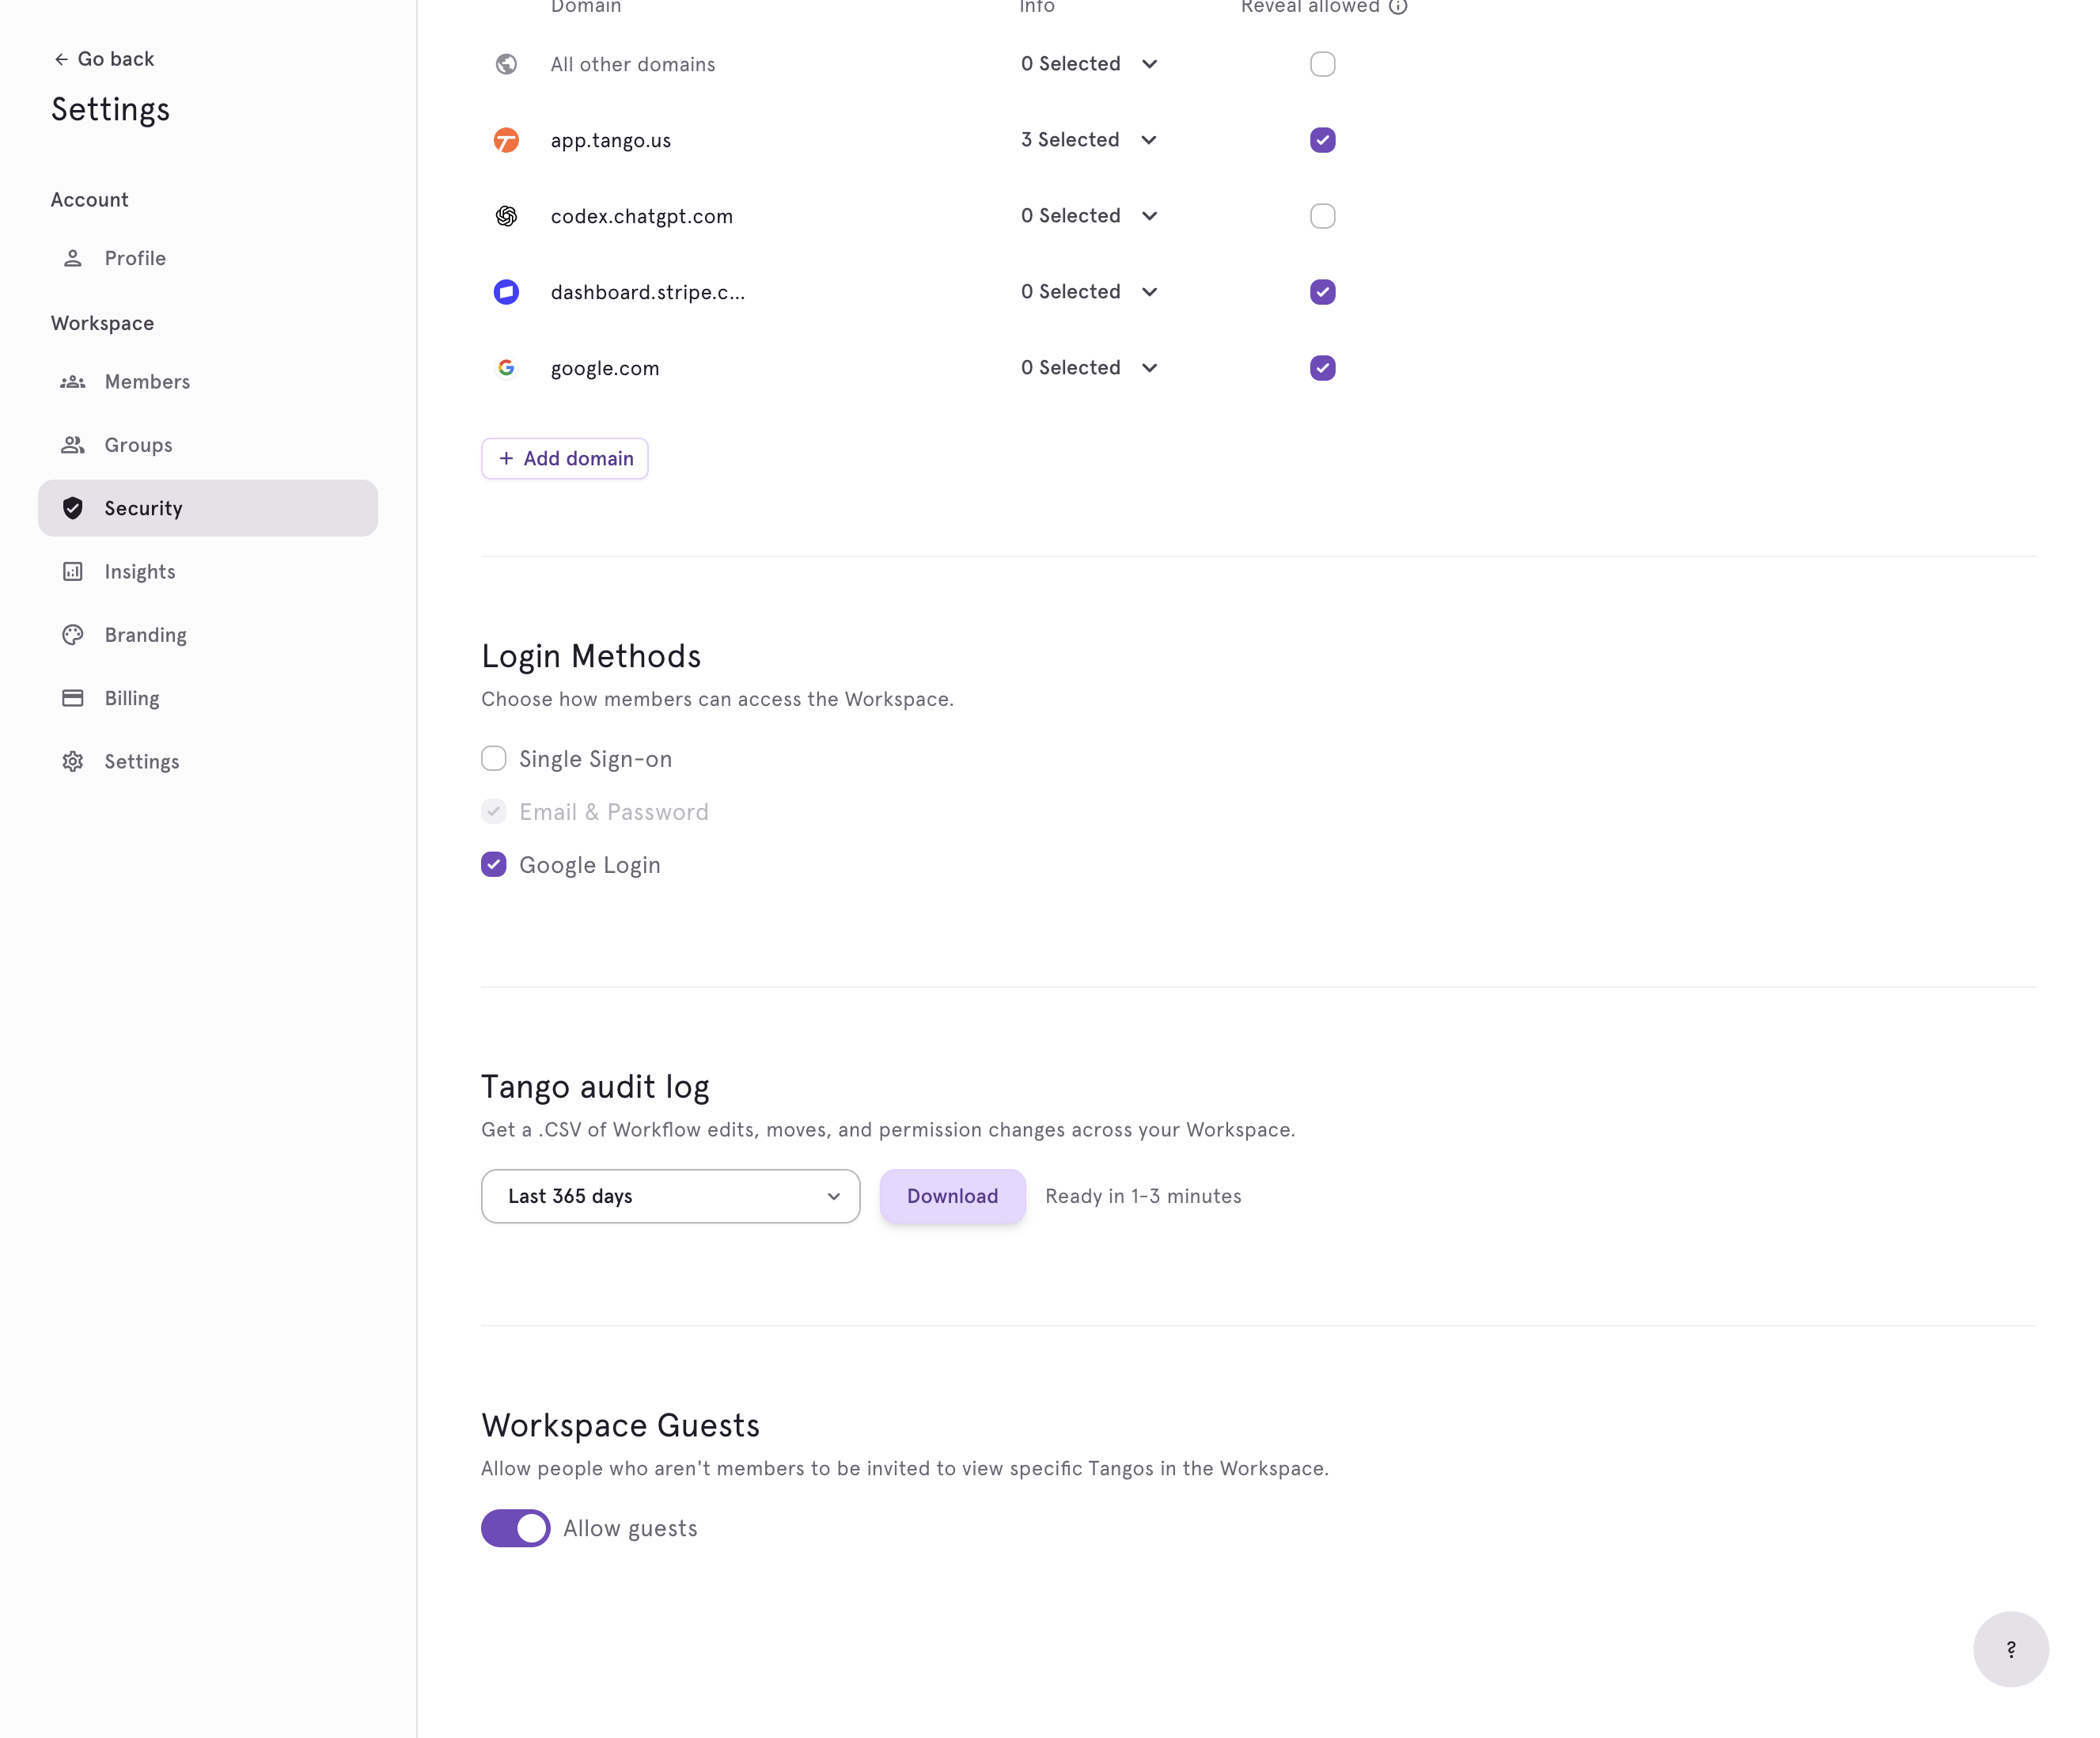Open 0 Selected dropdown for dashboard.stripe row
Screen dimensions: 2100x1738
click(x=1089, y=292)
